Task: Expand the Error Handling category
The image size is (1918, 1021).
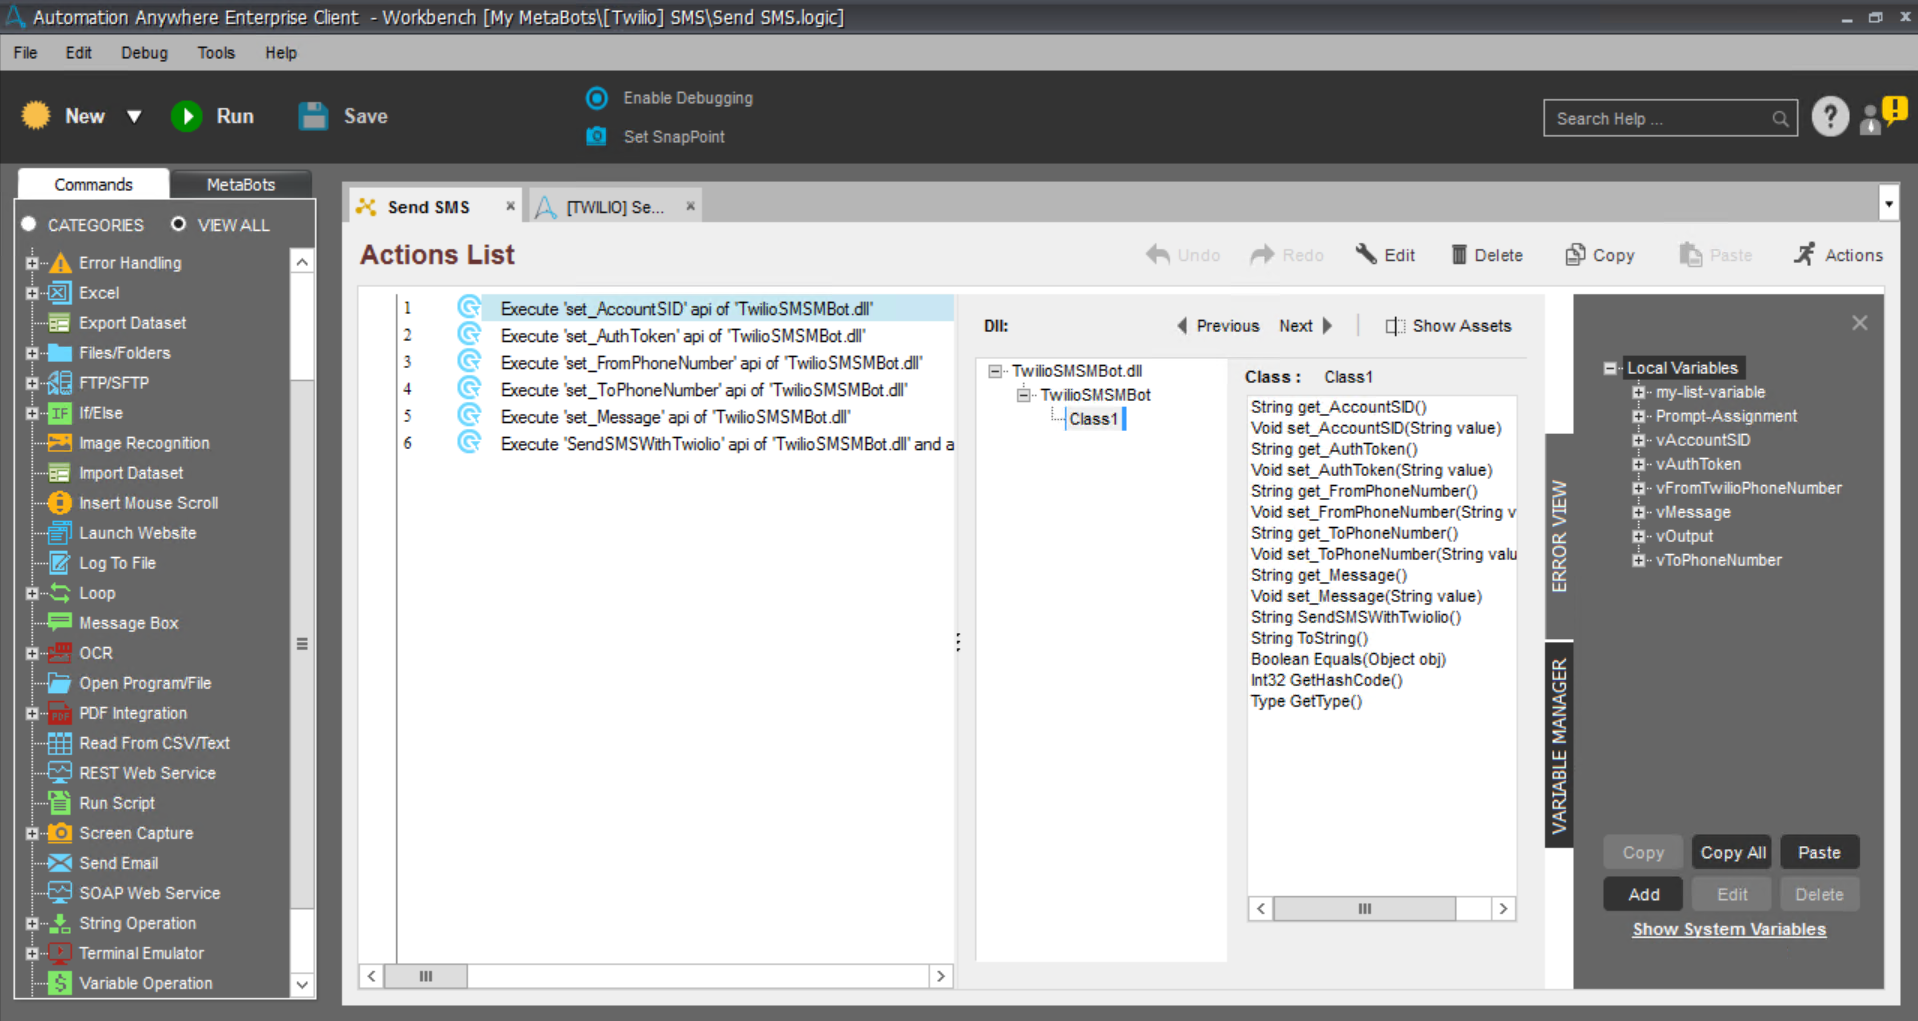Action: point(32,263)
